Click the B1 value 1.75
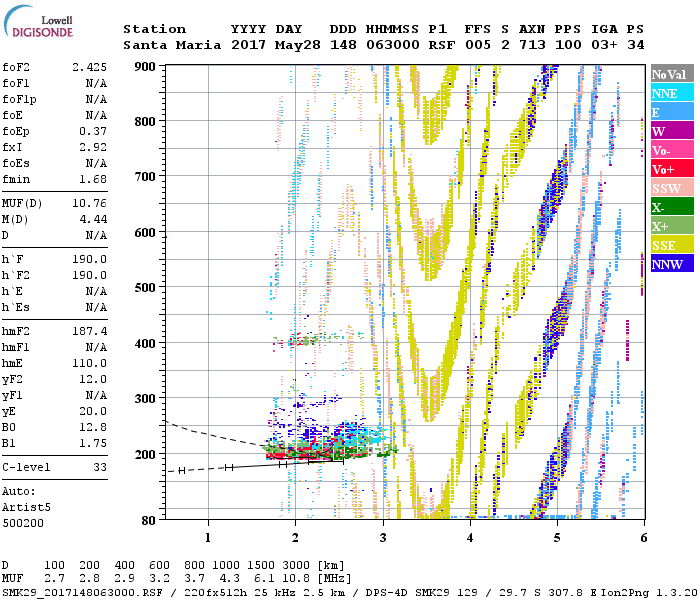Image resolution: width=700 pixels, height=600 pixels. [x=93, y=444]
